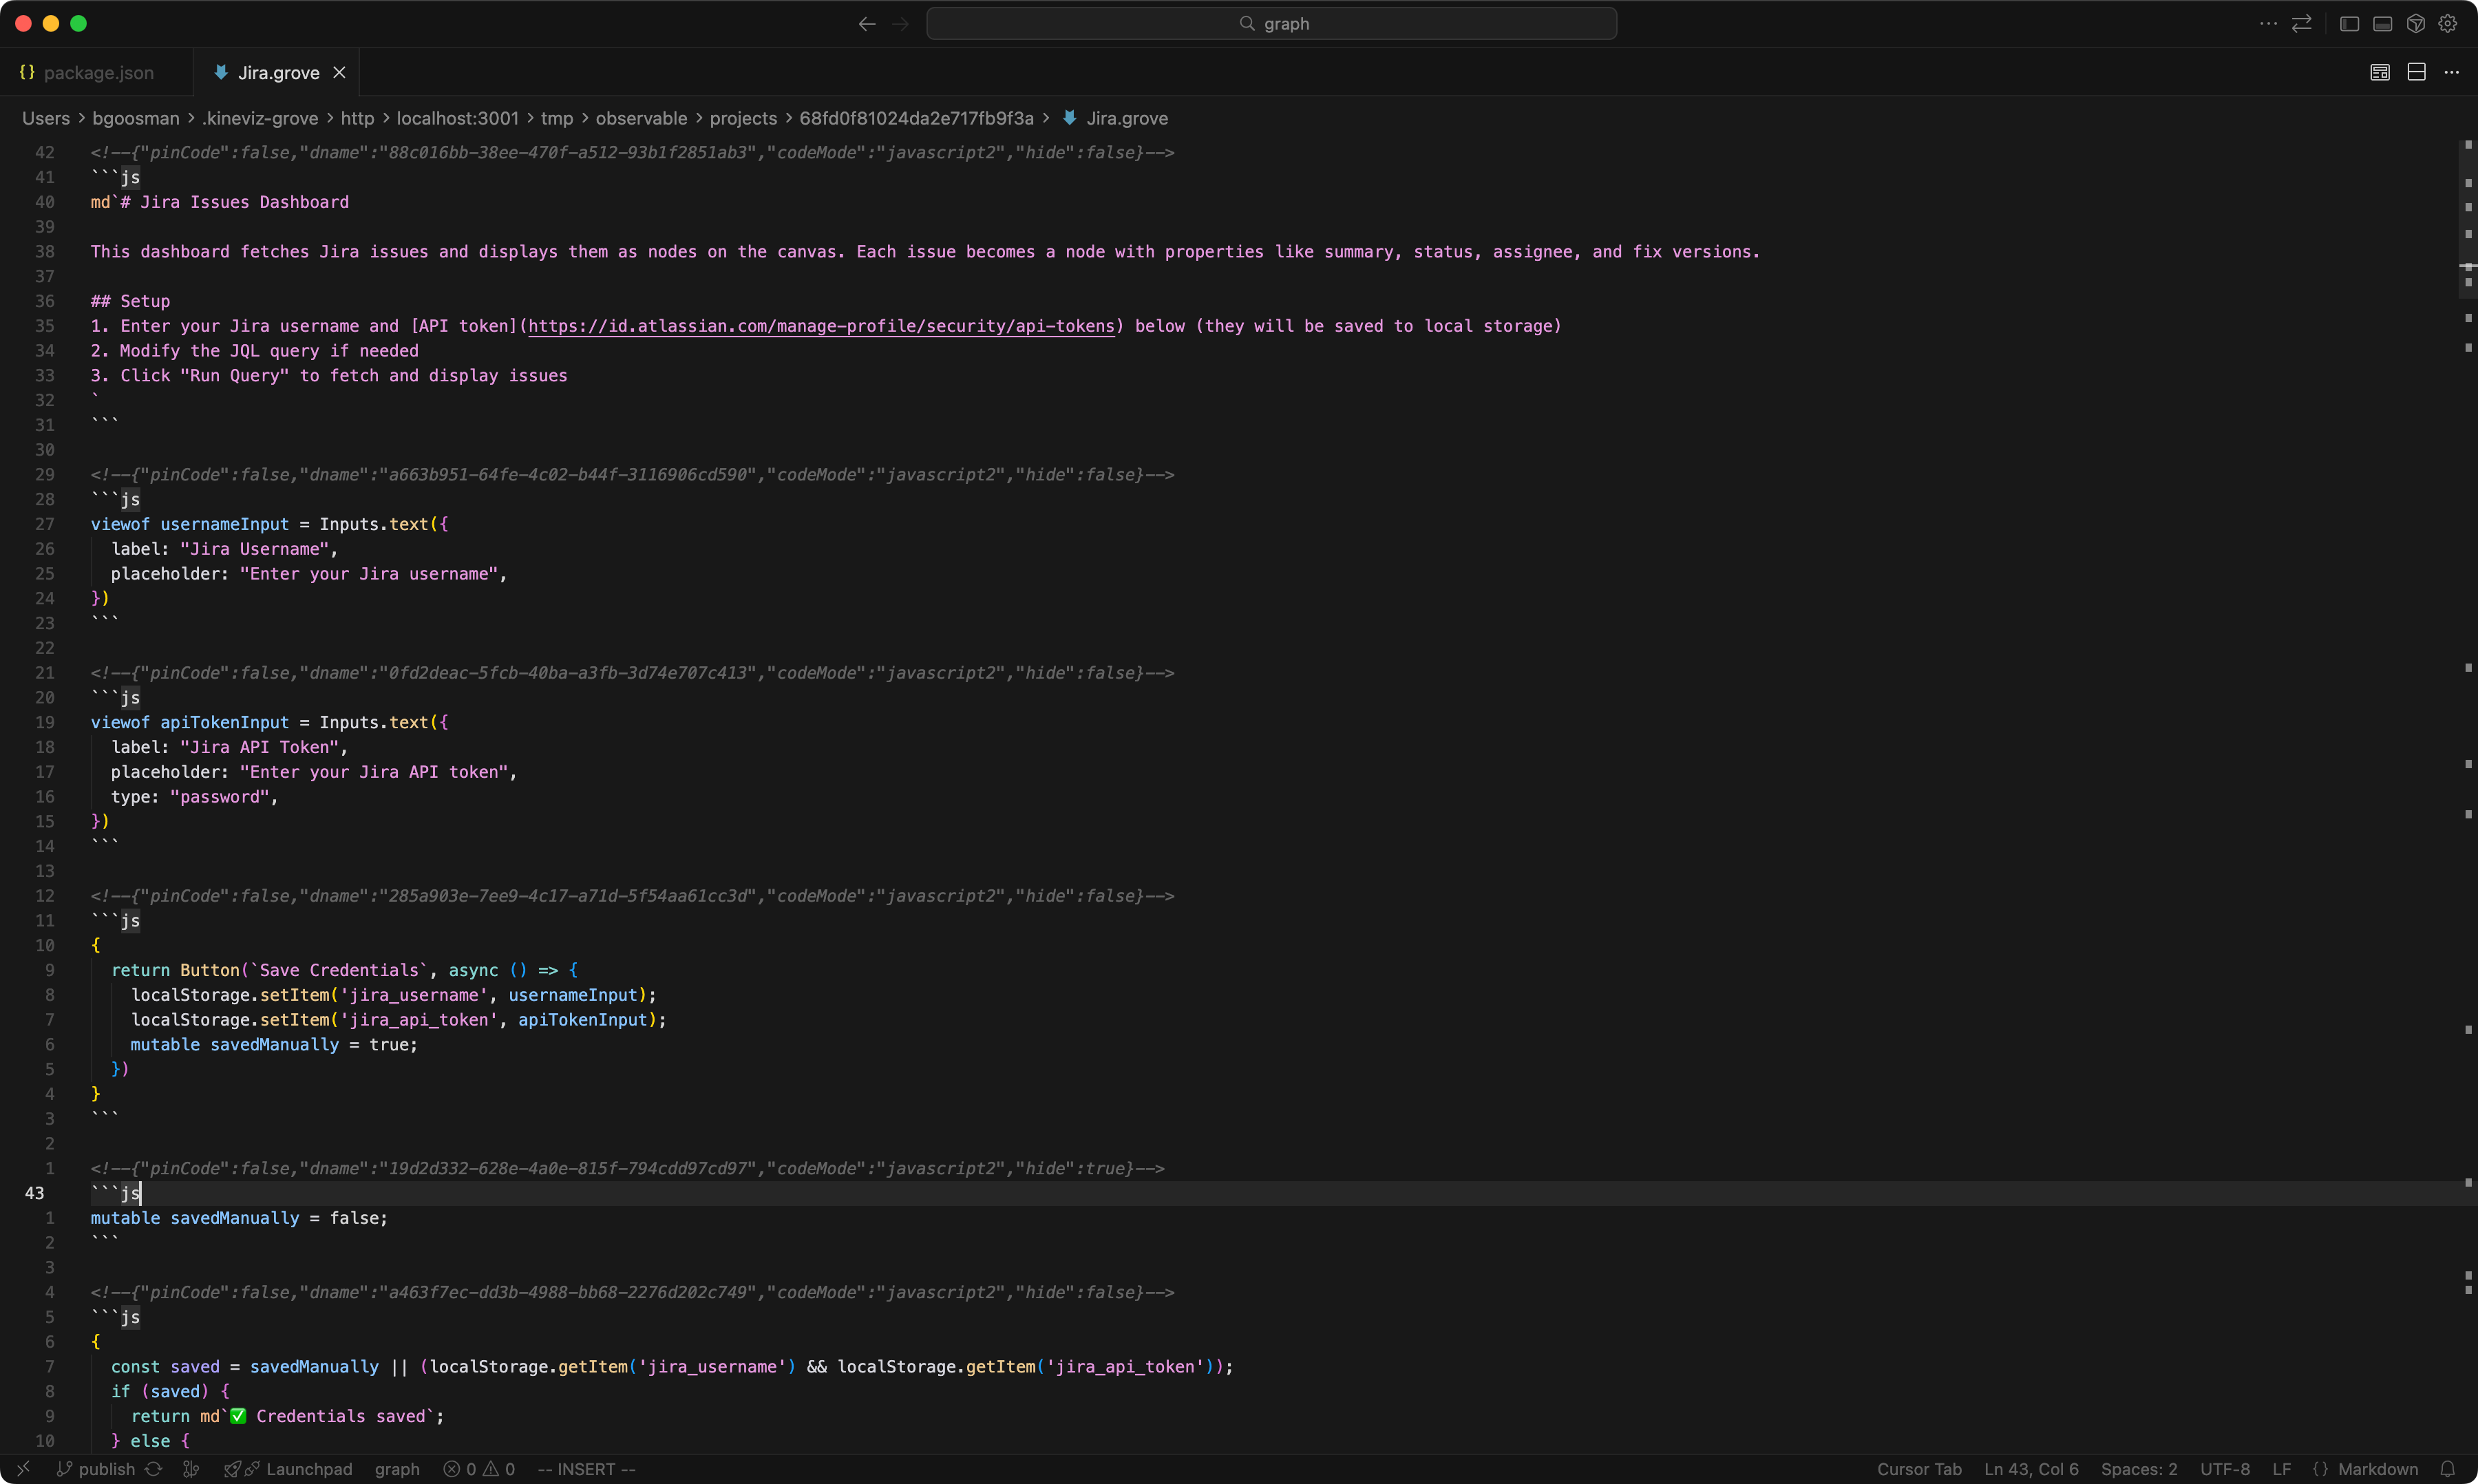
Task: Open the projects breadcrumb segment
Action: pyautogui.click(x=743, y=118)
